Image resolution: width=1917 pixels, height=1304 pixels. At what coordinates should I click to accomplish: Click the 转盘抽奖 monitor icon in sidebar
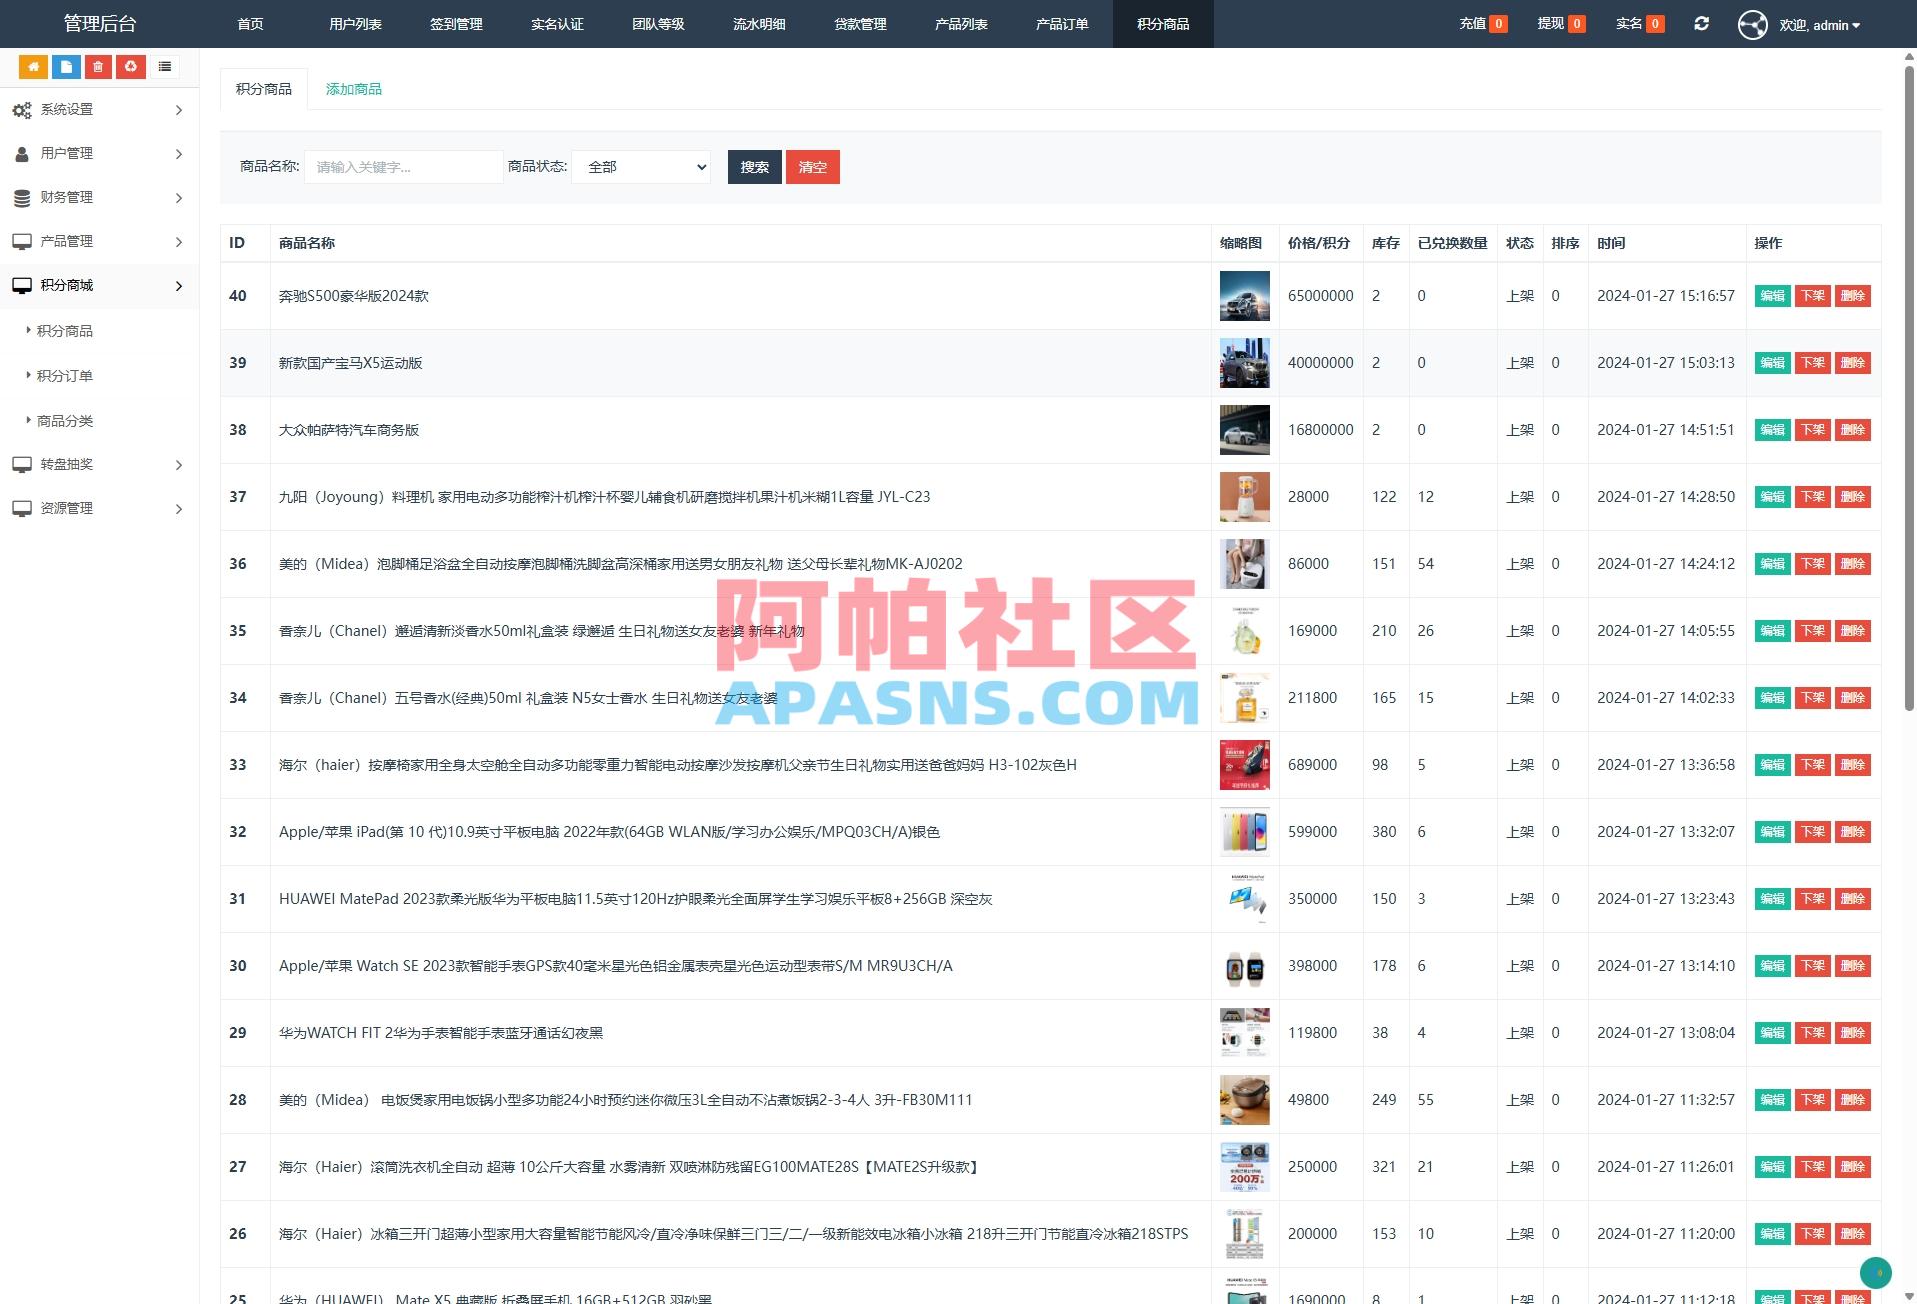(21, 464)
